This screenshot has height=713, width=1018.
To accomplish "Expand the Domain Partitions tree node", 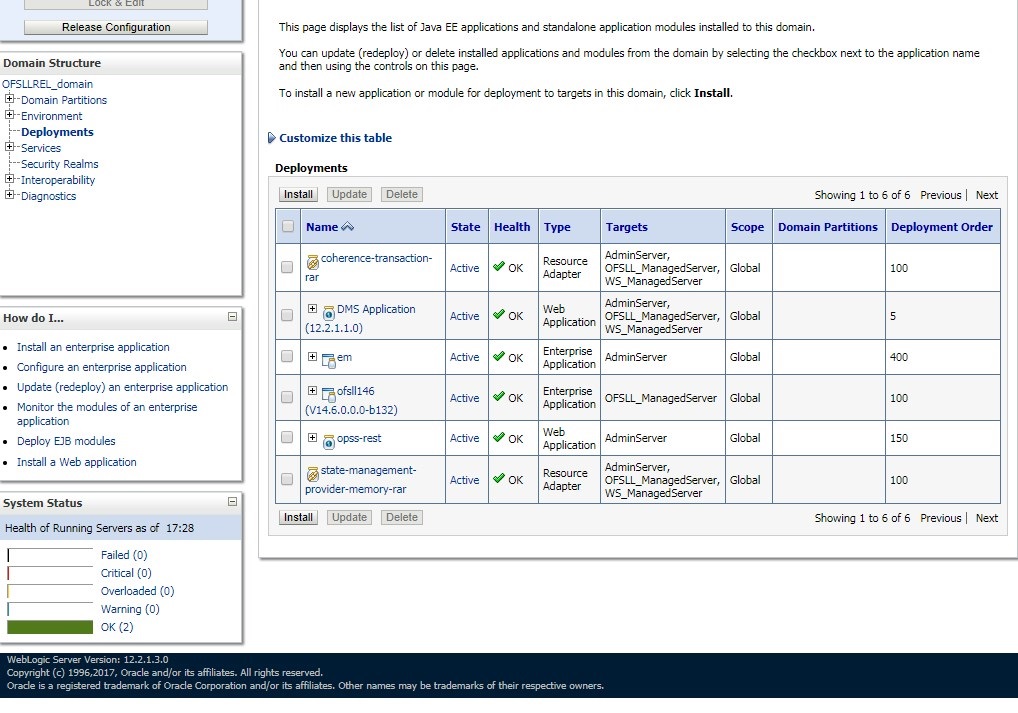I will (x=9, y=99).
